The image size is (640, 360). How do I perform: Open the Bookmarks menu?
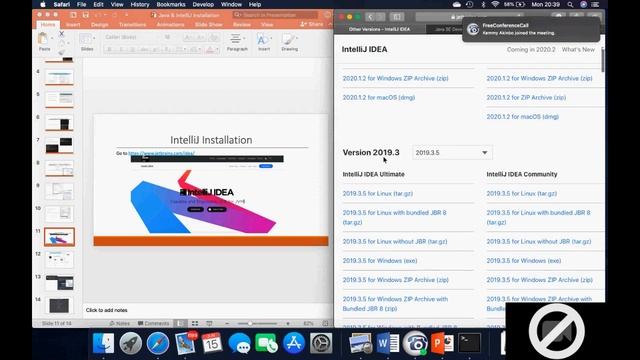click(171, 4)
